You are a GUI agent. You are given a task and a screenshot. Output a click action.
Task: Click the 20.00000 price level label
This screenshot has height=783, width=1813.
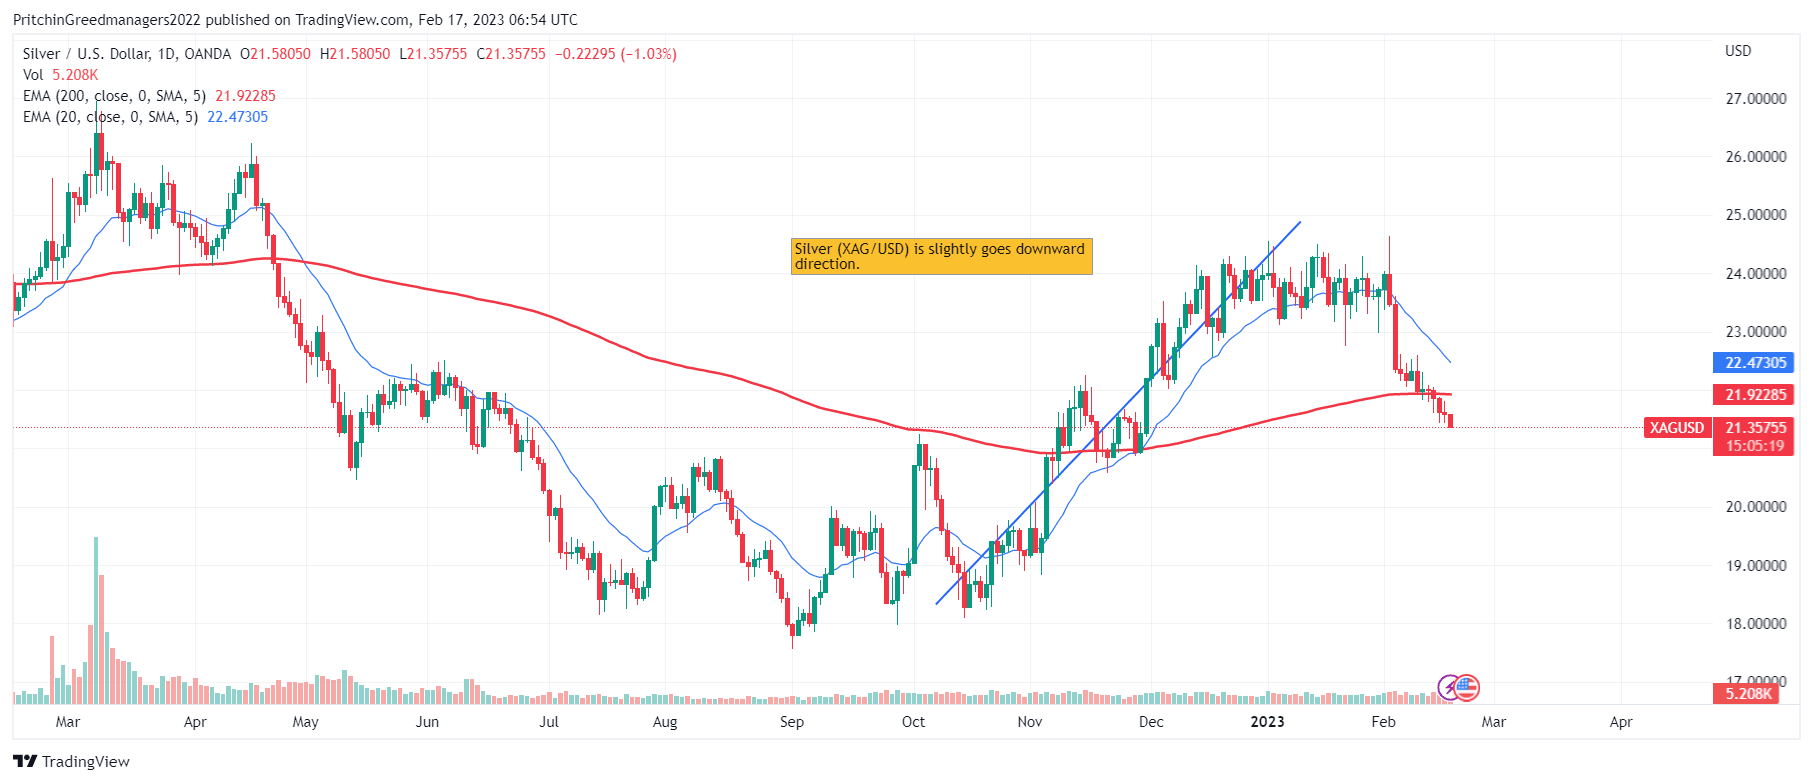tap(1756, 507)
